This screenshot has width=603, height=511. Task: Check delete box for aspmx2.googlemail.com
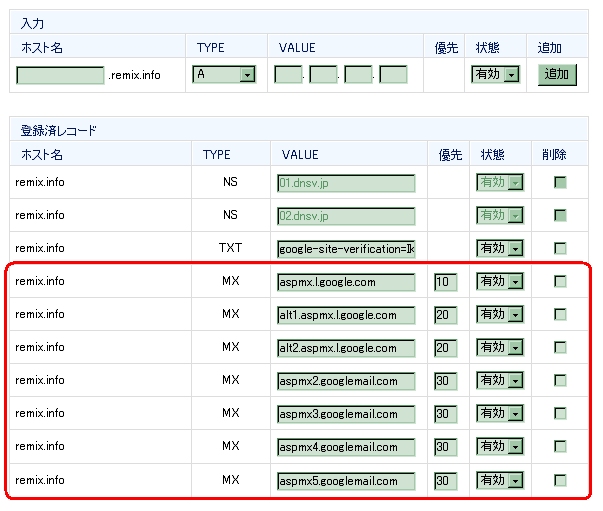coord(560,381)
